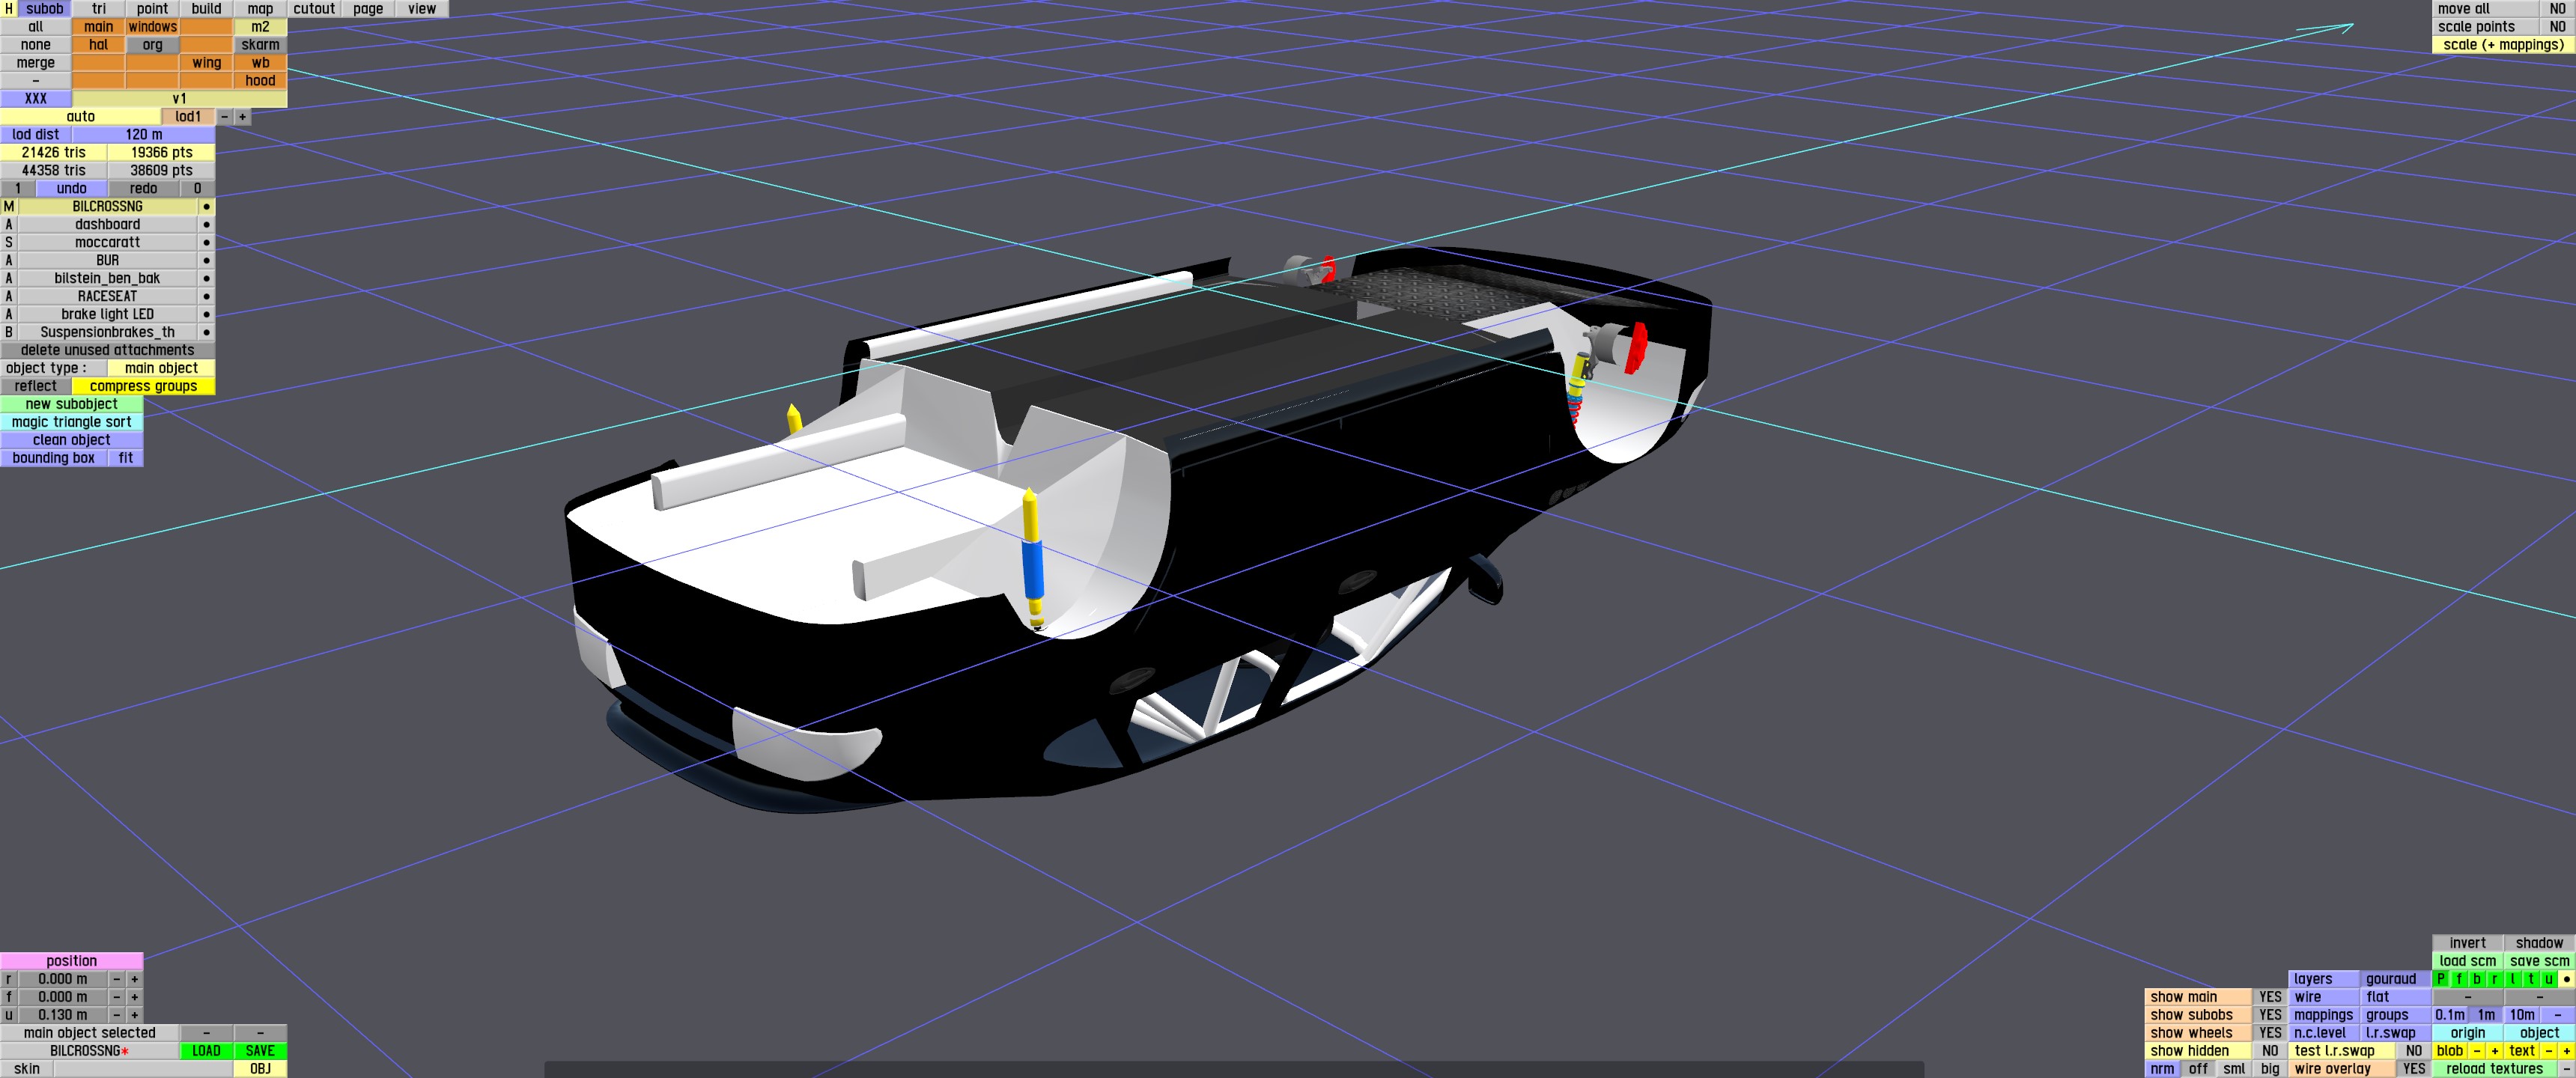This screenshot has width=2576, height=1078.
Task: Toggle the dot next to dashboard subobject
Action: 206,225
